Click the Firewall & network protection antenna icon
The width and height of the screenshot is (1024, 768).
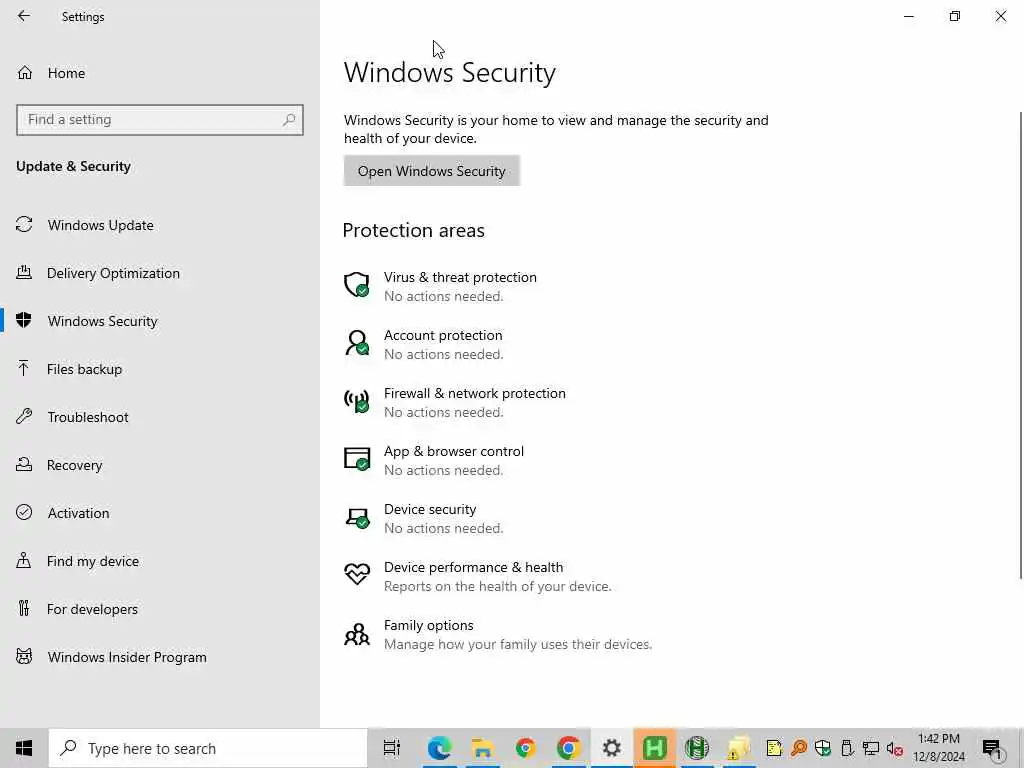pos(357,401)
